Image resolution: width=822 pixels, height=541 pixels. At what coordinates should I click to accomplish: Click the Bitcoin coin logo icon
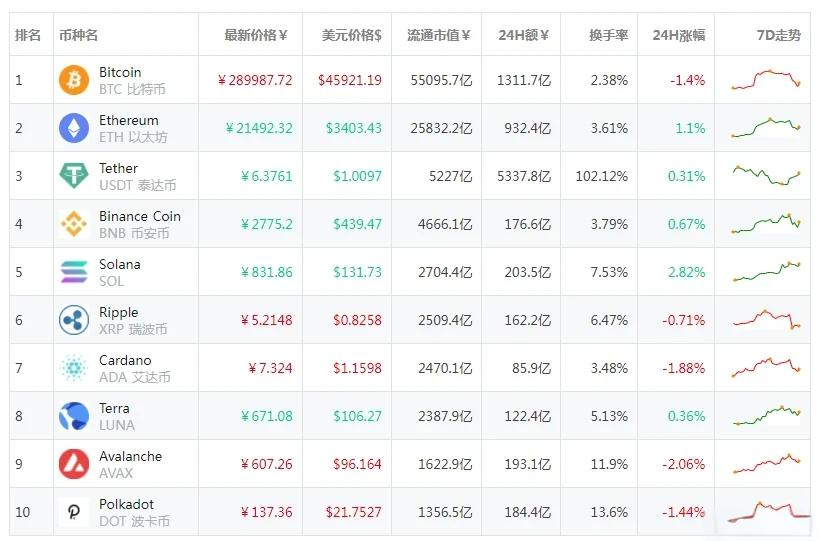74,80
